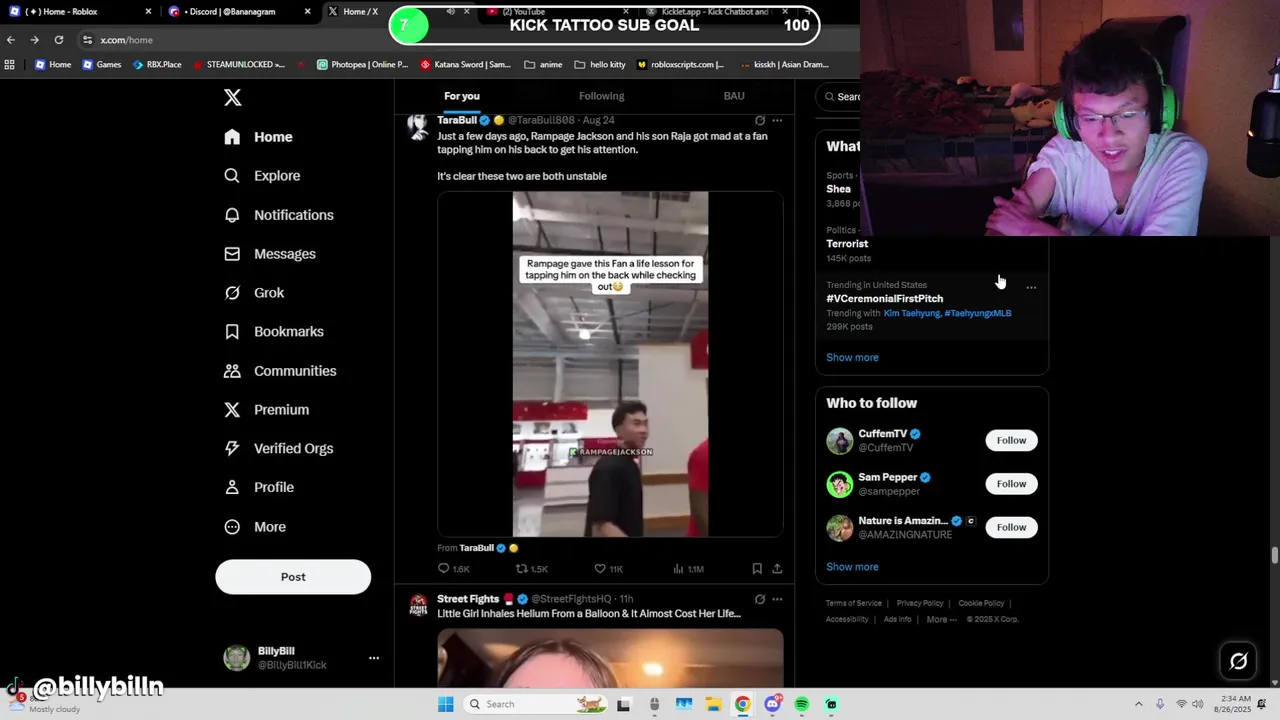
Task: Follow CuffemTV
Action: tap(1011, 441)
